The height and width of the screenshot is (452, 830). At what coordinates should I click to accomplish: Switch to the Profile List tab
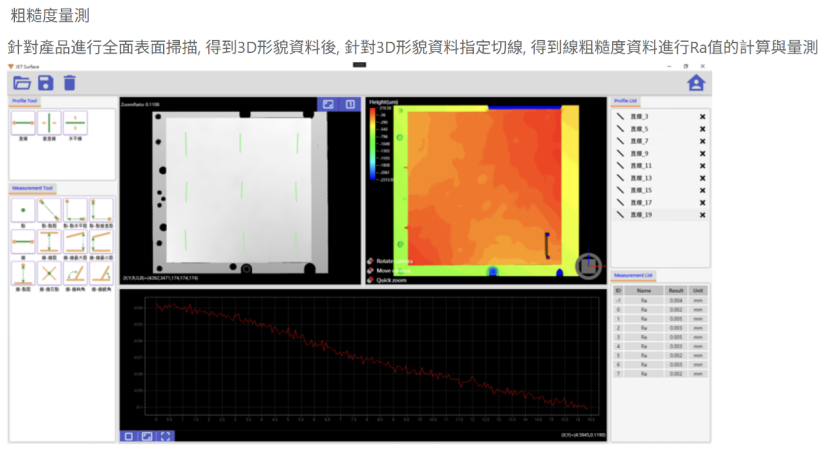[625, 101]
